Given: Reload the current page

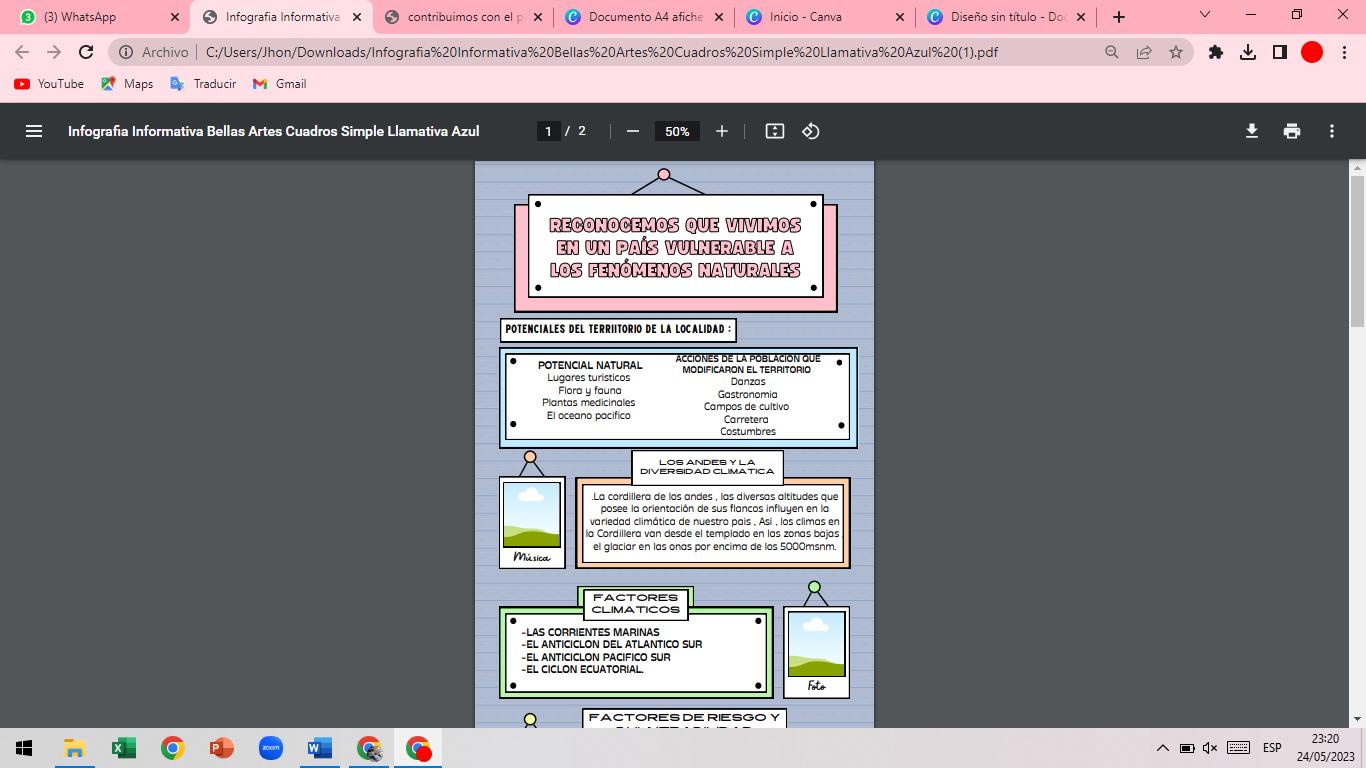Looking at the screenshot, I should [x=86, y=52].
